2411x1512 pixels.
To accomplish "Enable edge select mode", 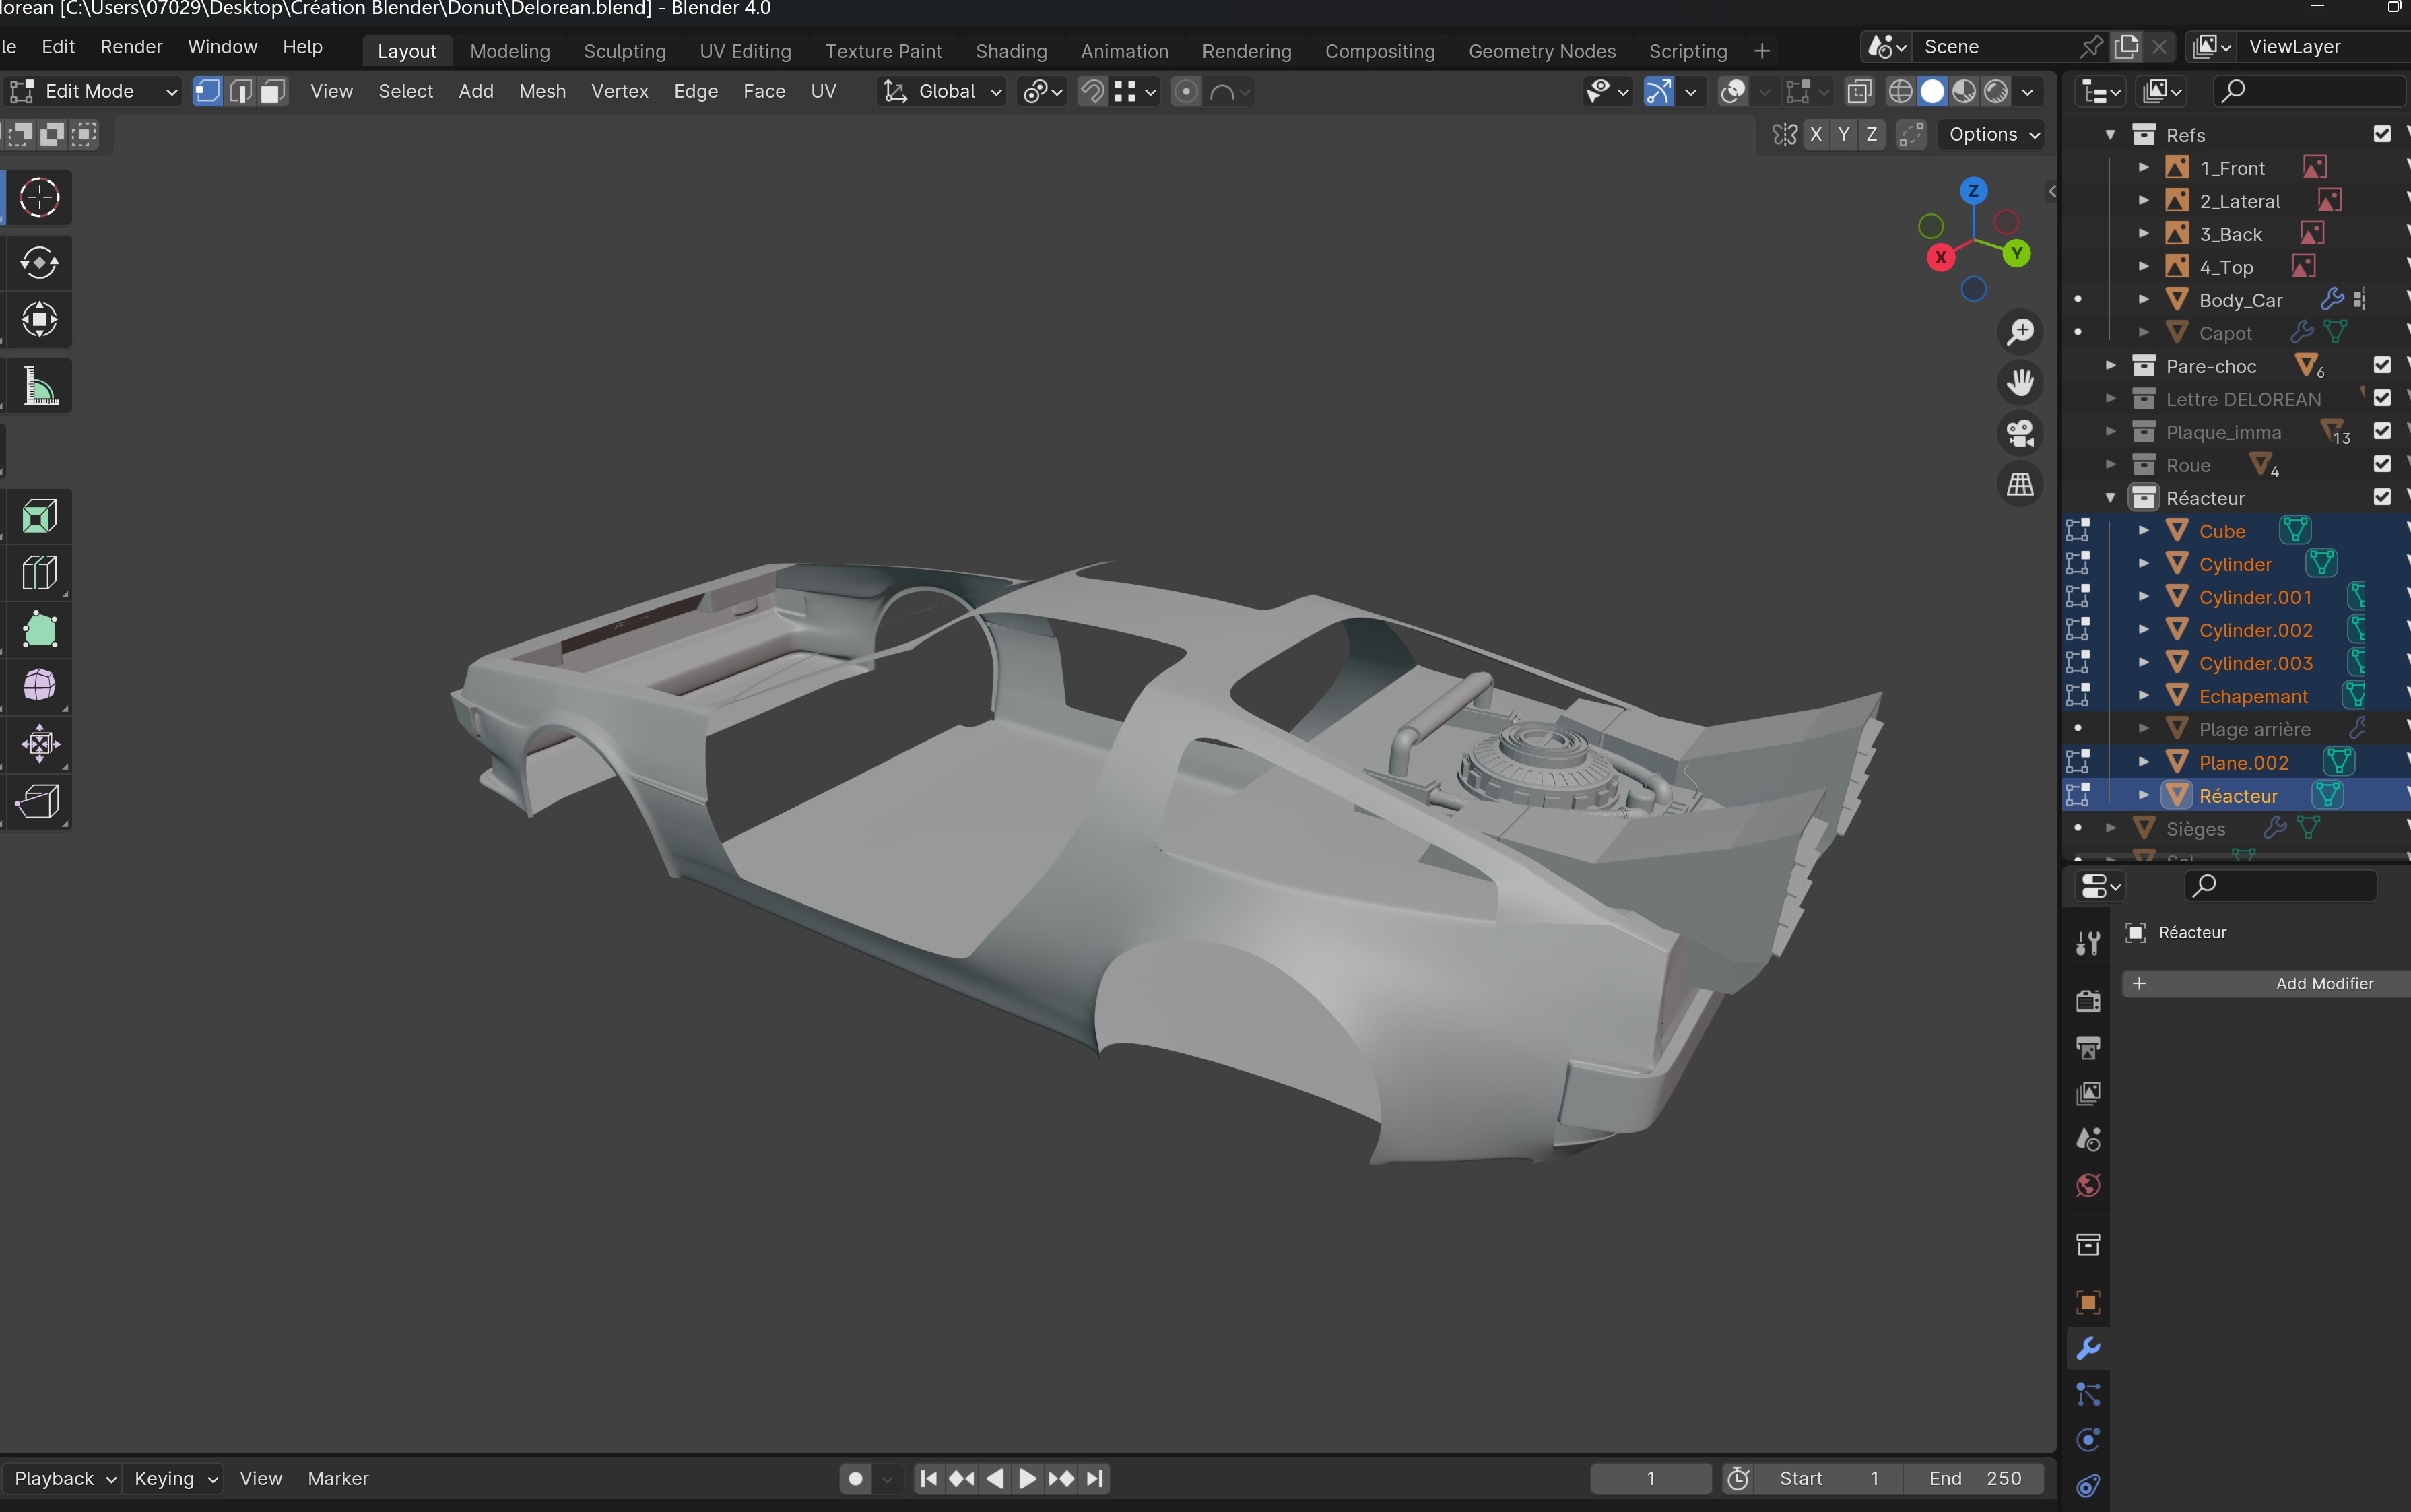I will click(240, 91).
